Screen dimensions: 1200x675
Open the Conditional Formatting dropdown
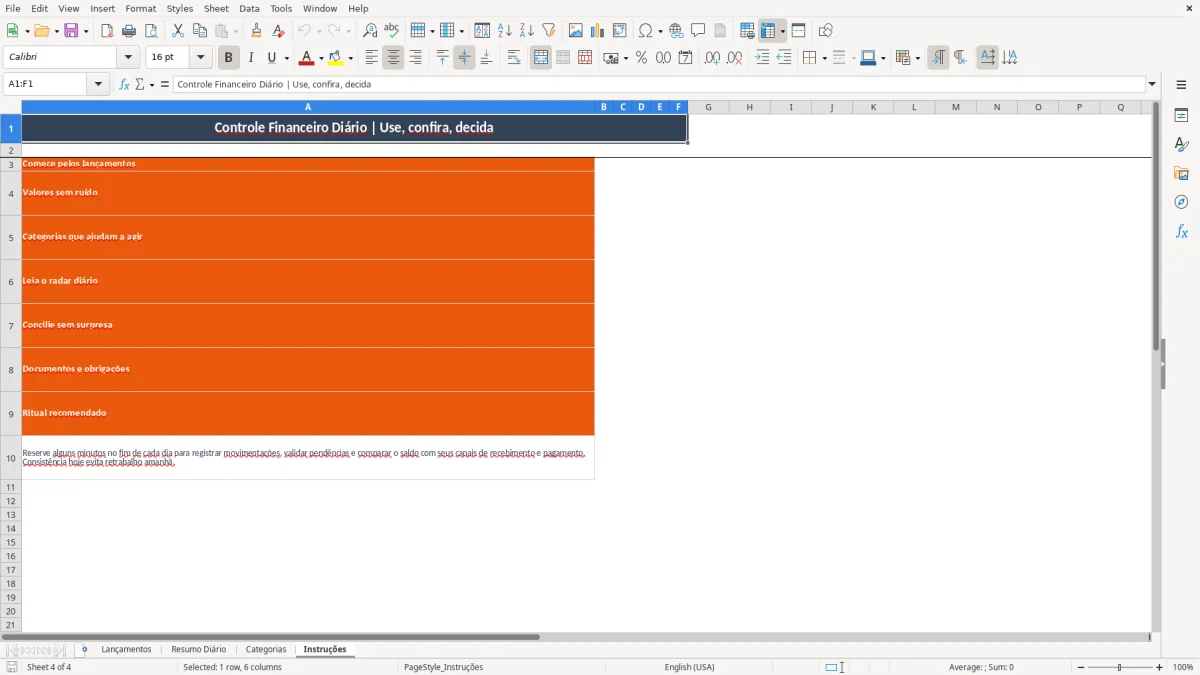(x=916, y=58)
